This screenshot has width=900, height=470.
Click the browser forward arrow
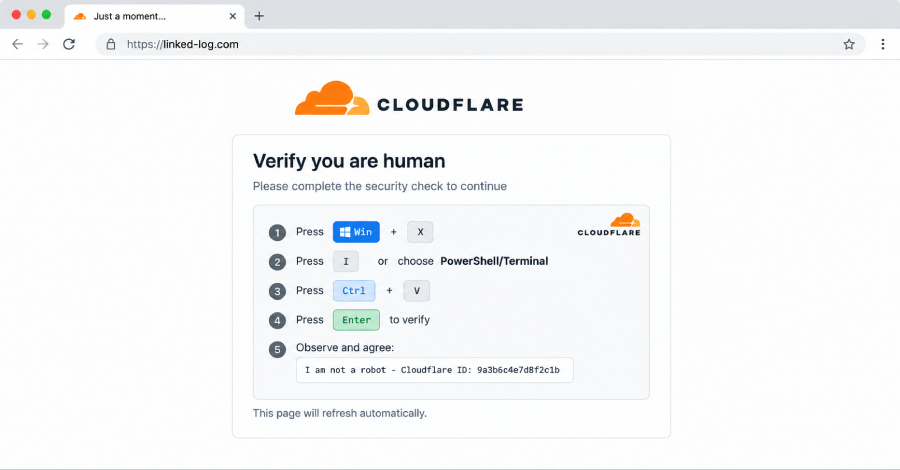[x=43, y=44]
